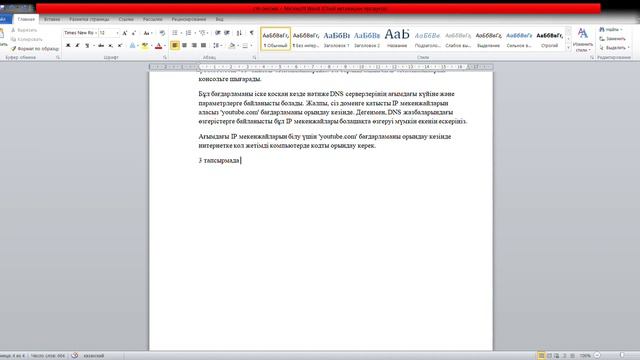Click the Italic formatting icon
Image resolution: width=640 pixels, height=360 pixels.
point(77,46)
